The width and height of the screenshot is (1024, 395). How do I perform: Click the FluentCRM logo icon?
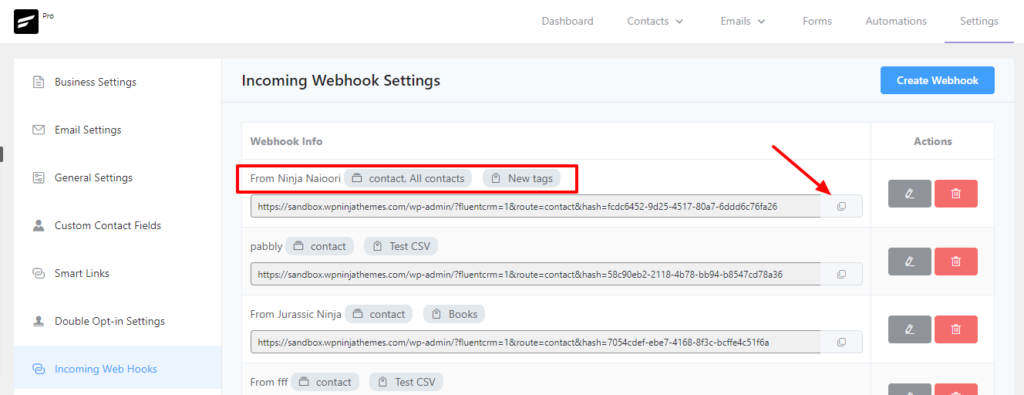tap(26, 22)
